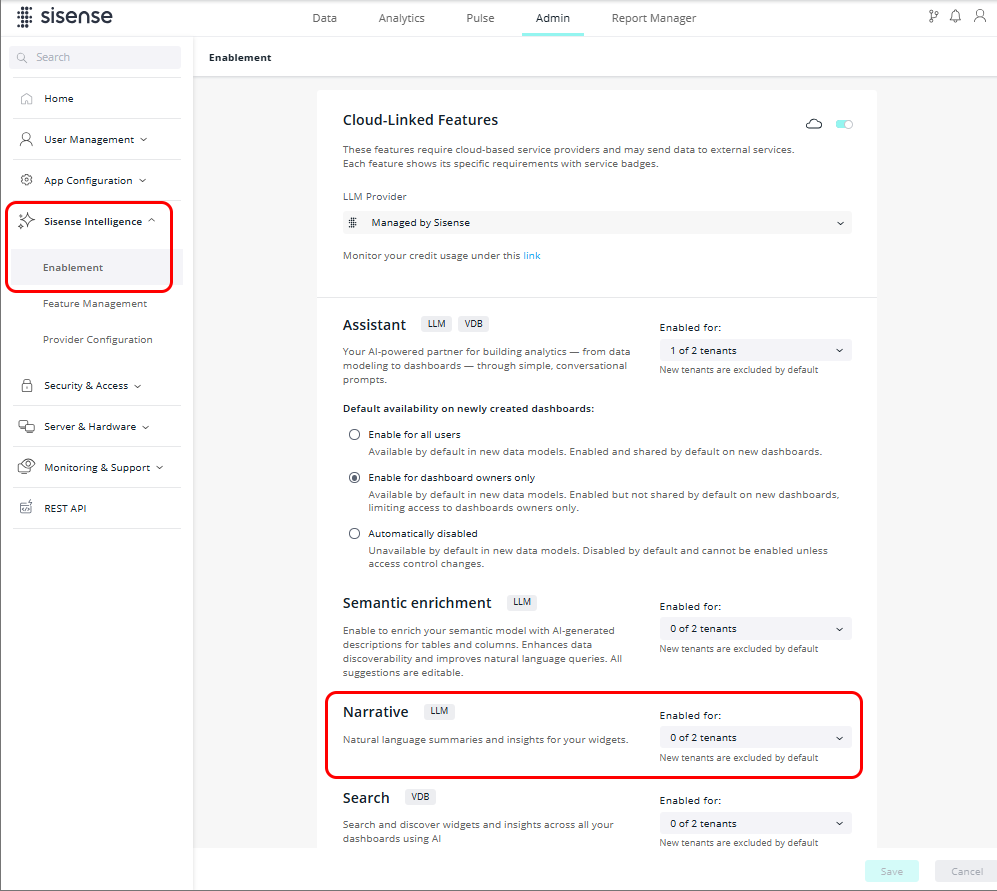This screenshot has width=997, height=891.
Task: Open Semantic enrichment tenants dropdown
Action: click(755, 628)
